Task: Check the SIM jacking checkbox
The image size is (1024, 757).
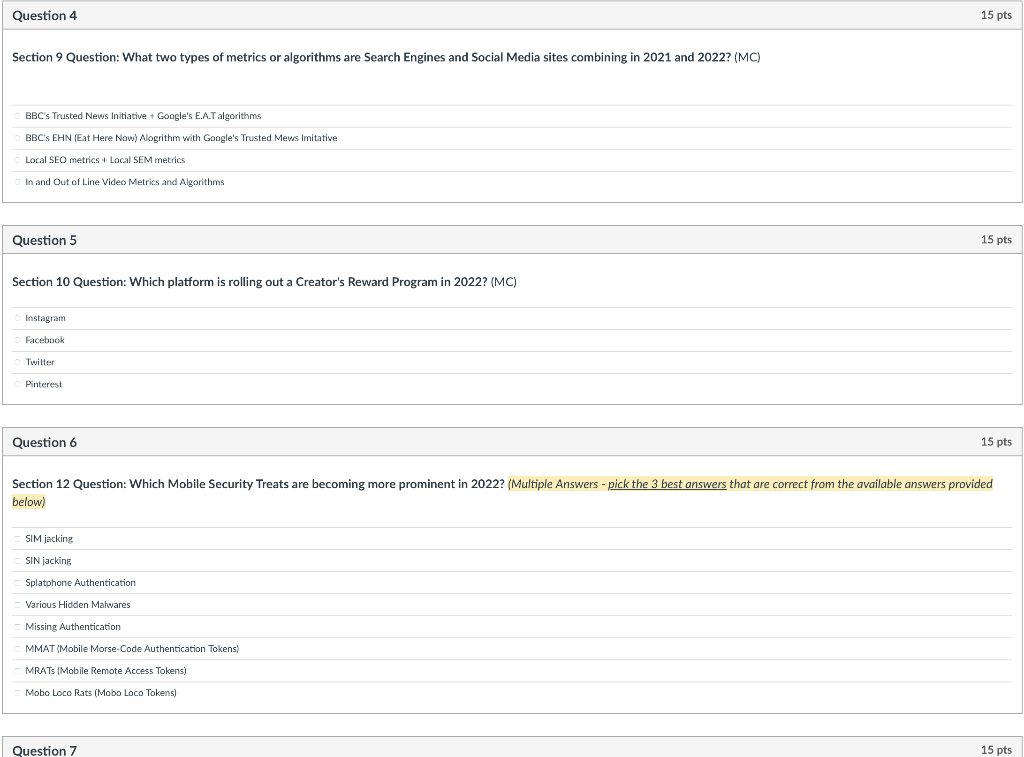Action: click(x=18, y=539)
